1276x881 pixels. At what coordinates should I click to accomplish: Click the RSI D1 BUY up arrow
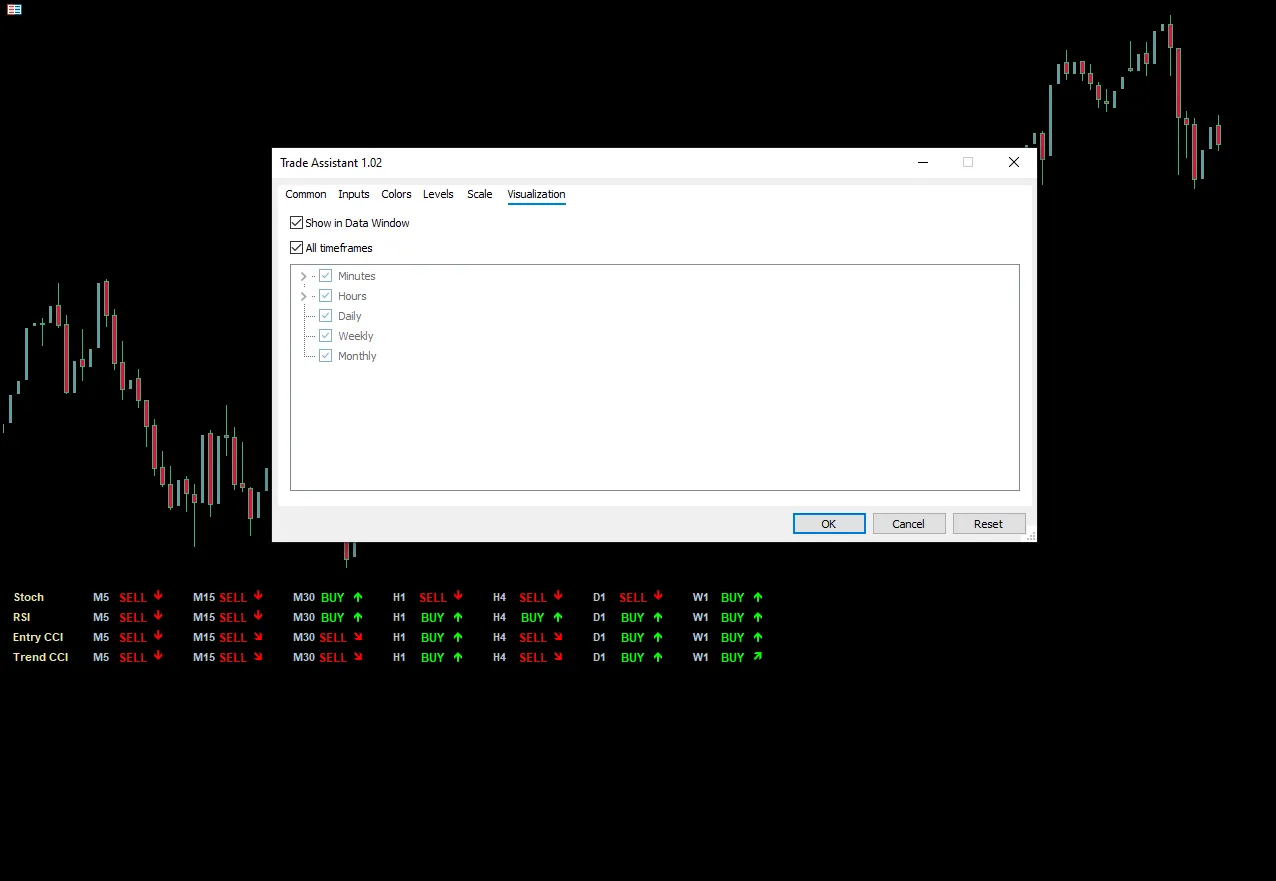pyautogui.click(x=658, y=617)
